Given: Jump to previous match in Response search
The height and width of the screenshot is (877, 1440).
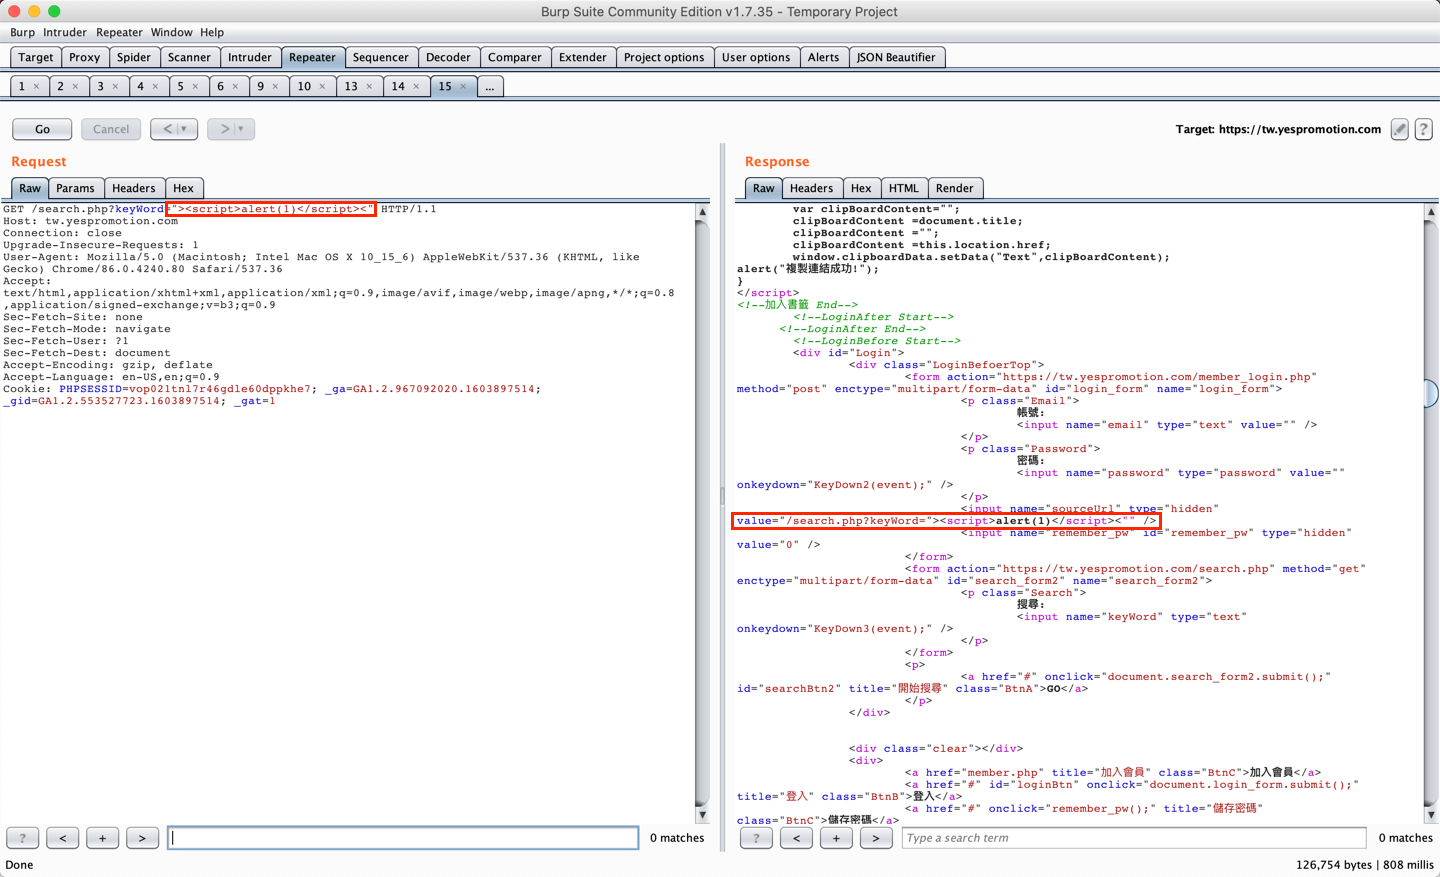Looking at the screenshot, I should [796, 838].
